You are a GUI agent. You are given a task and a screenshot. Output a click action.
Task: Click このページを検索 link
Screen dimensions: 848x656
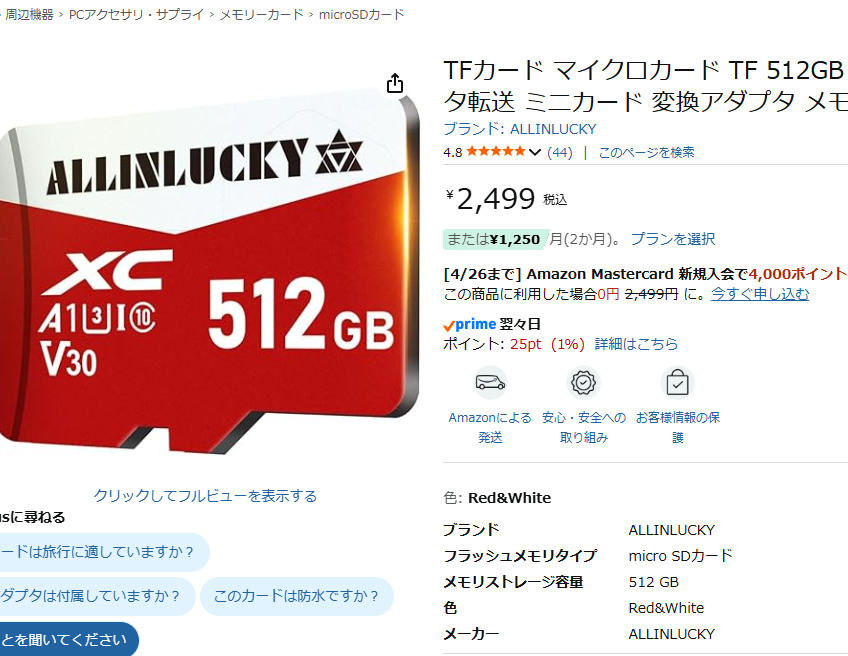tap(646, 153)
